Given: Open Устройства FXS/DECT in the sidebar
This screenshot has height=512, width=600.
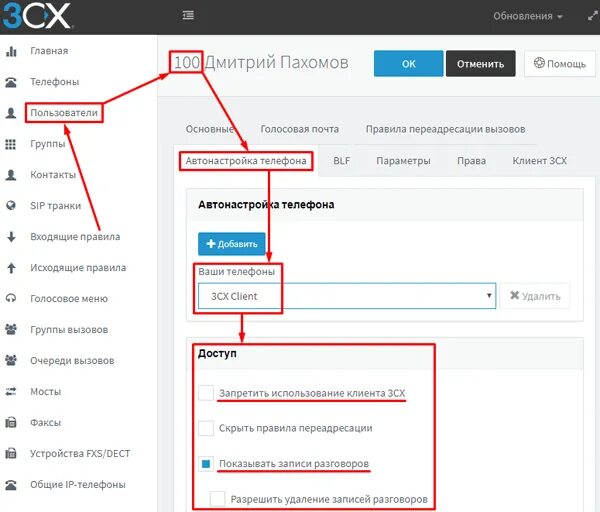Looking at the screenshot, I should [80, 454].
